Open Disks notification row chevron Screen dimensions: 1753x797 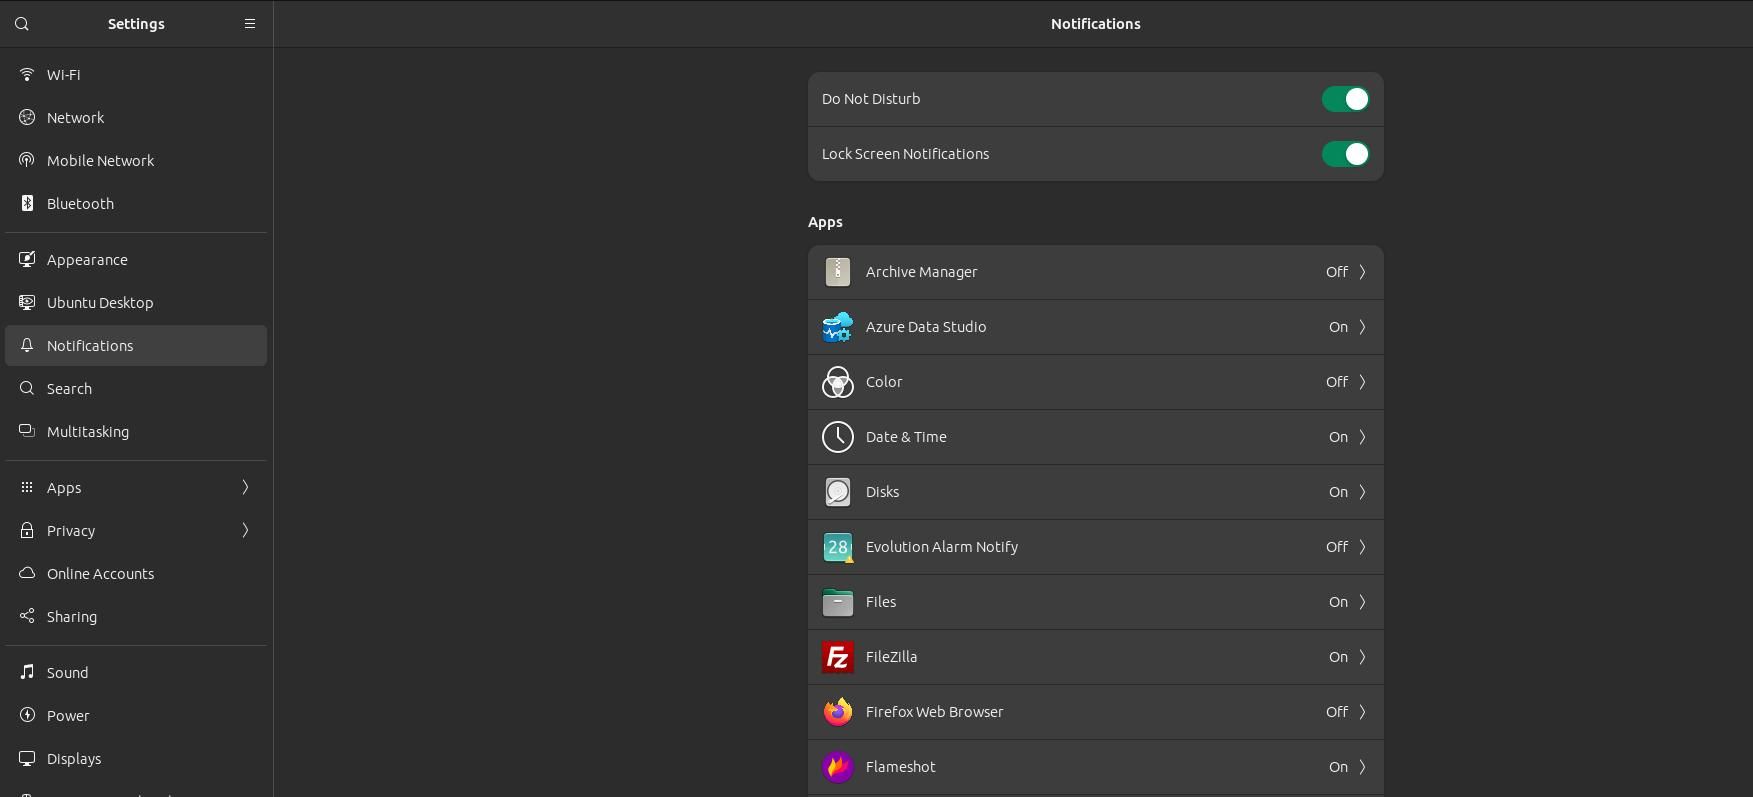click(x=1362, y=492)
